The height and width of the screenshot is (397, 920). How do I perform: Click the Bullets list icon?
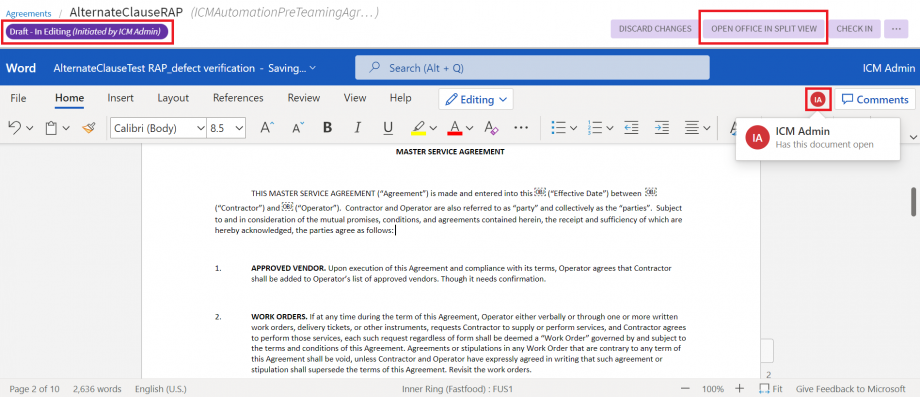pos(559,128)
